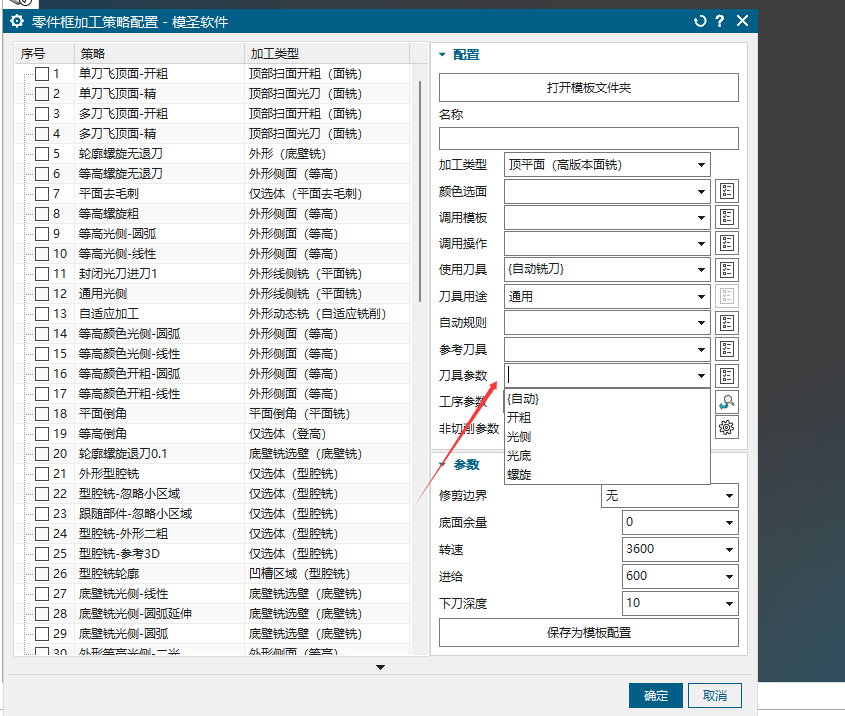
Task: Open the help question mark icon
Action: pyautogui.click(x=719, y=21)
